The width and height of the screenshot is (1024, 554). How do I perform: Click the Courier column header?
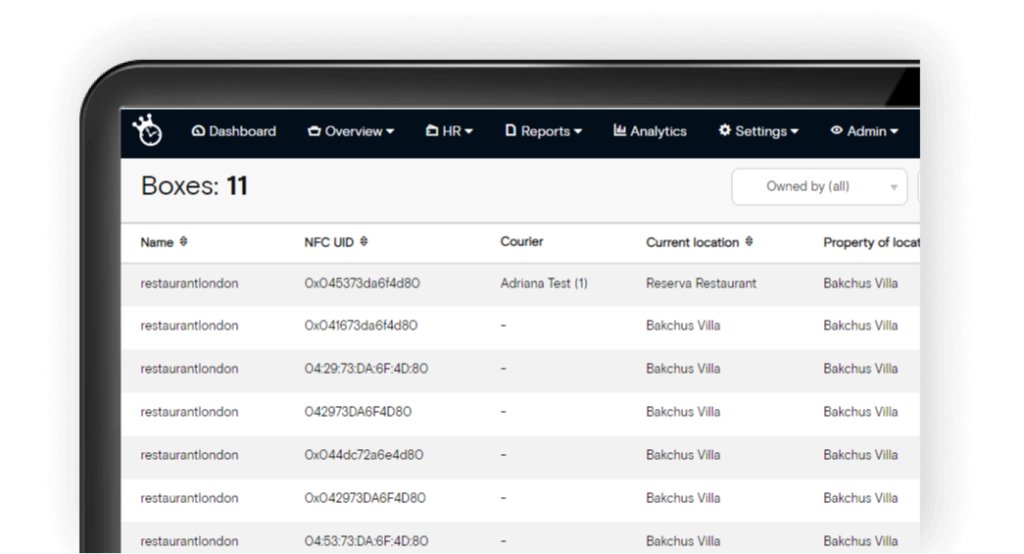(x=521, y=242)
